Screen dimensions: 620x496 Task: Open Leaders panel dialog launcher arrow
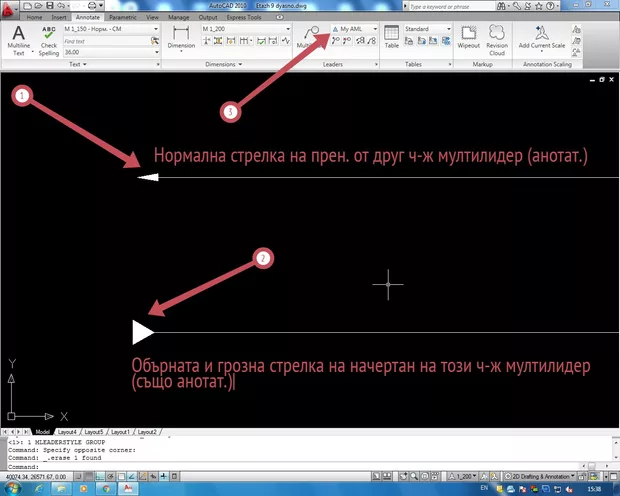coord(376,64)
